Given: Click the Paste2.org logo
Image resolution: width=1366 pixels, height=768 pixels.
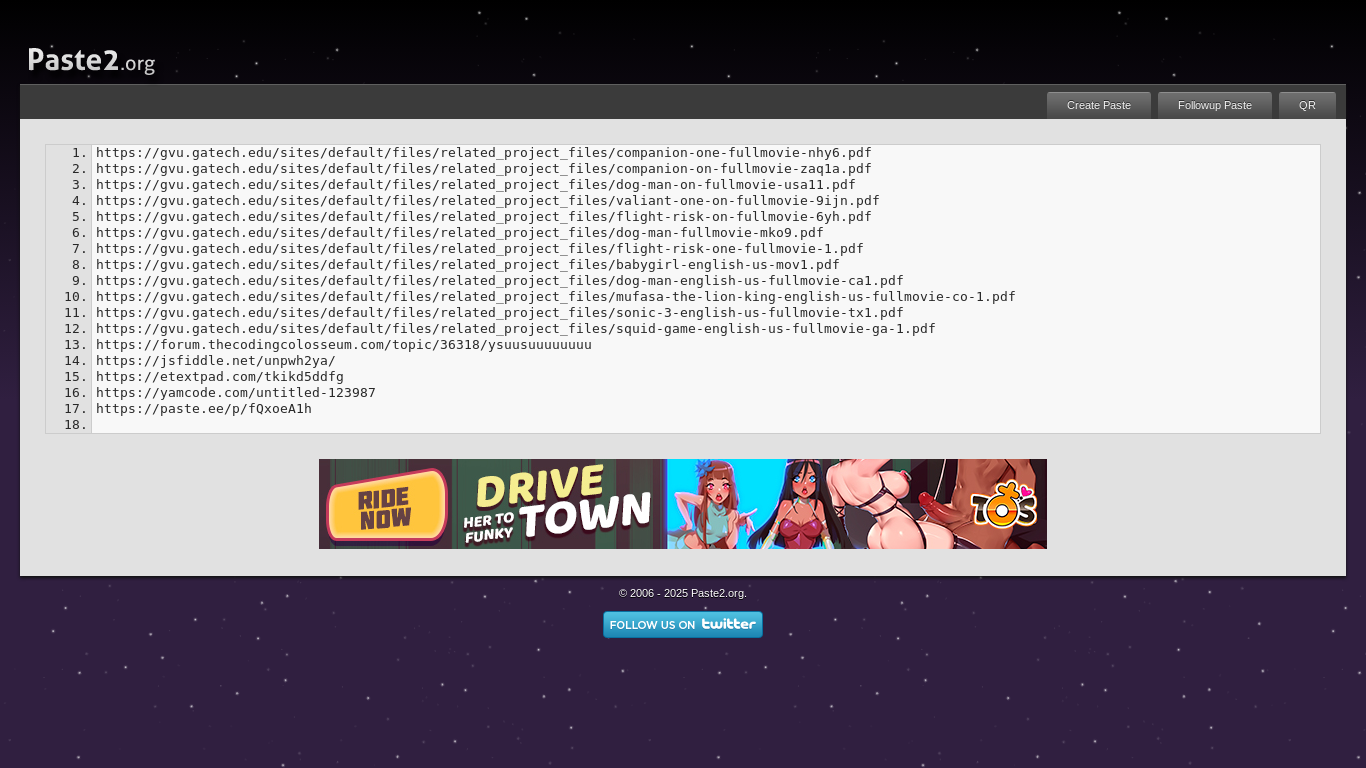Looking at the screenshot, I should pos(91,61).
